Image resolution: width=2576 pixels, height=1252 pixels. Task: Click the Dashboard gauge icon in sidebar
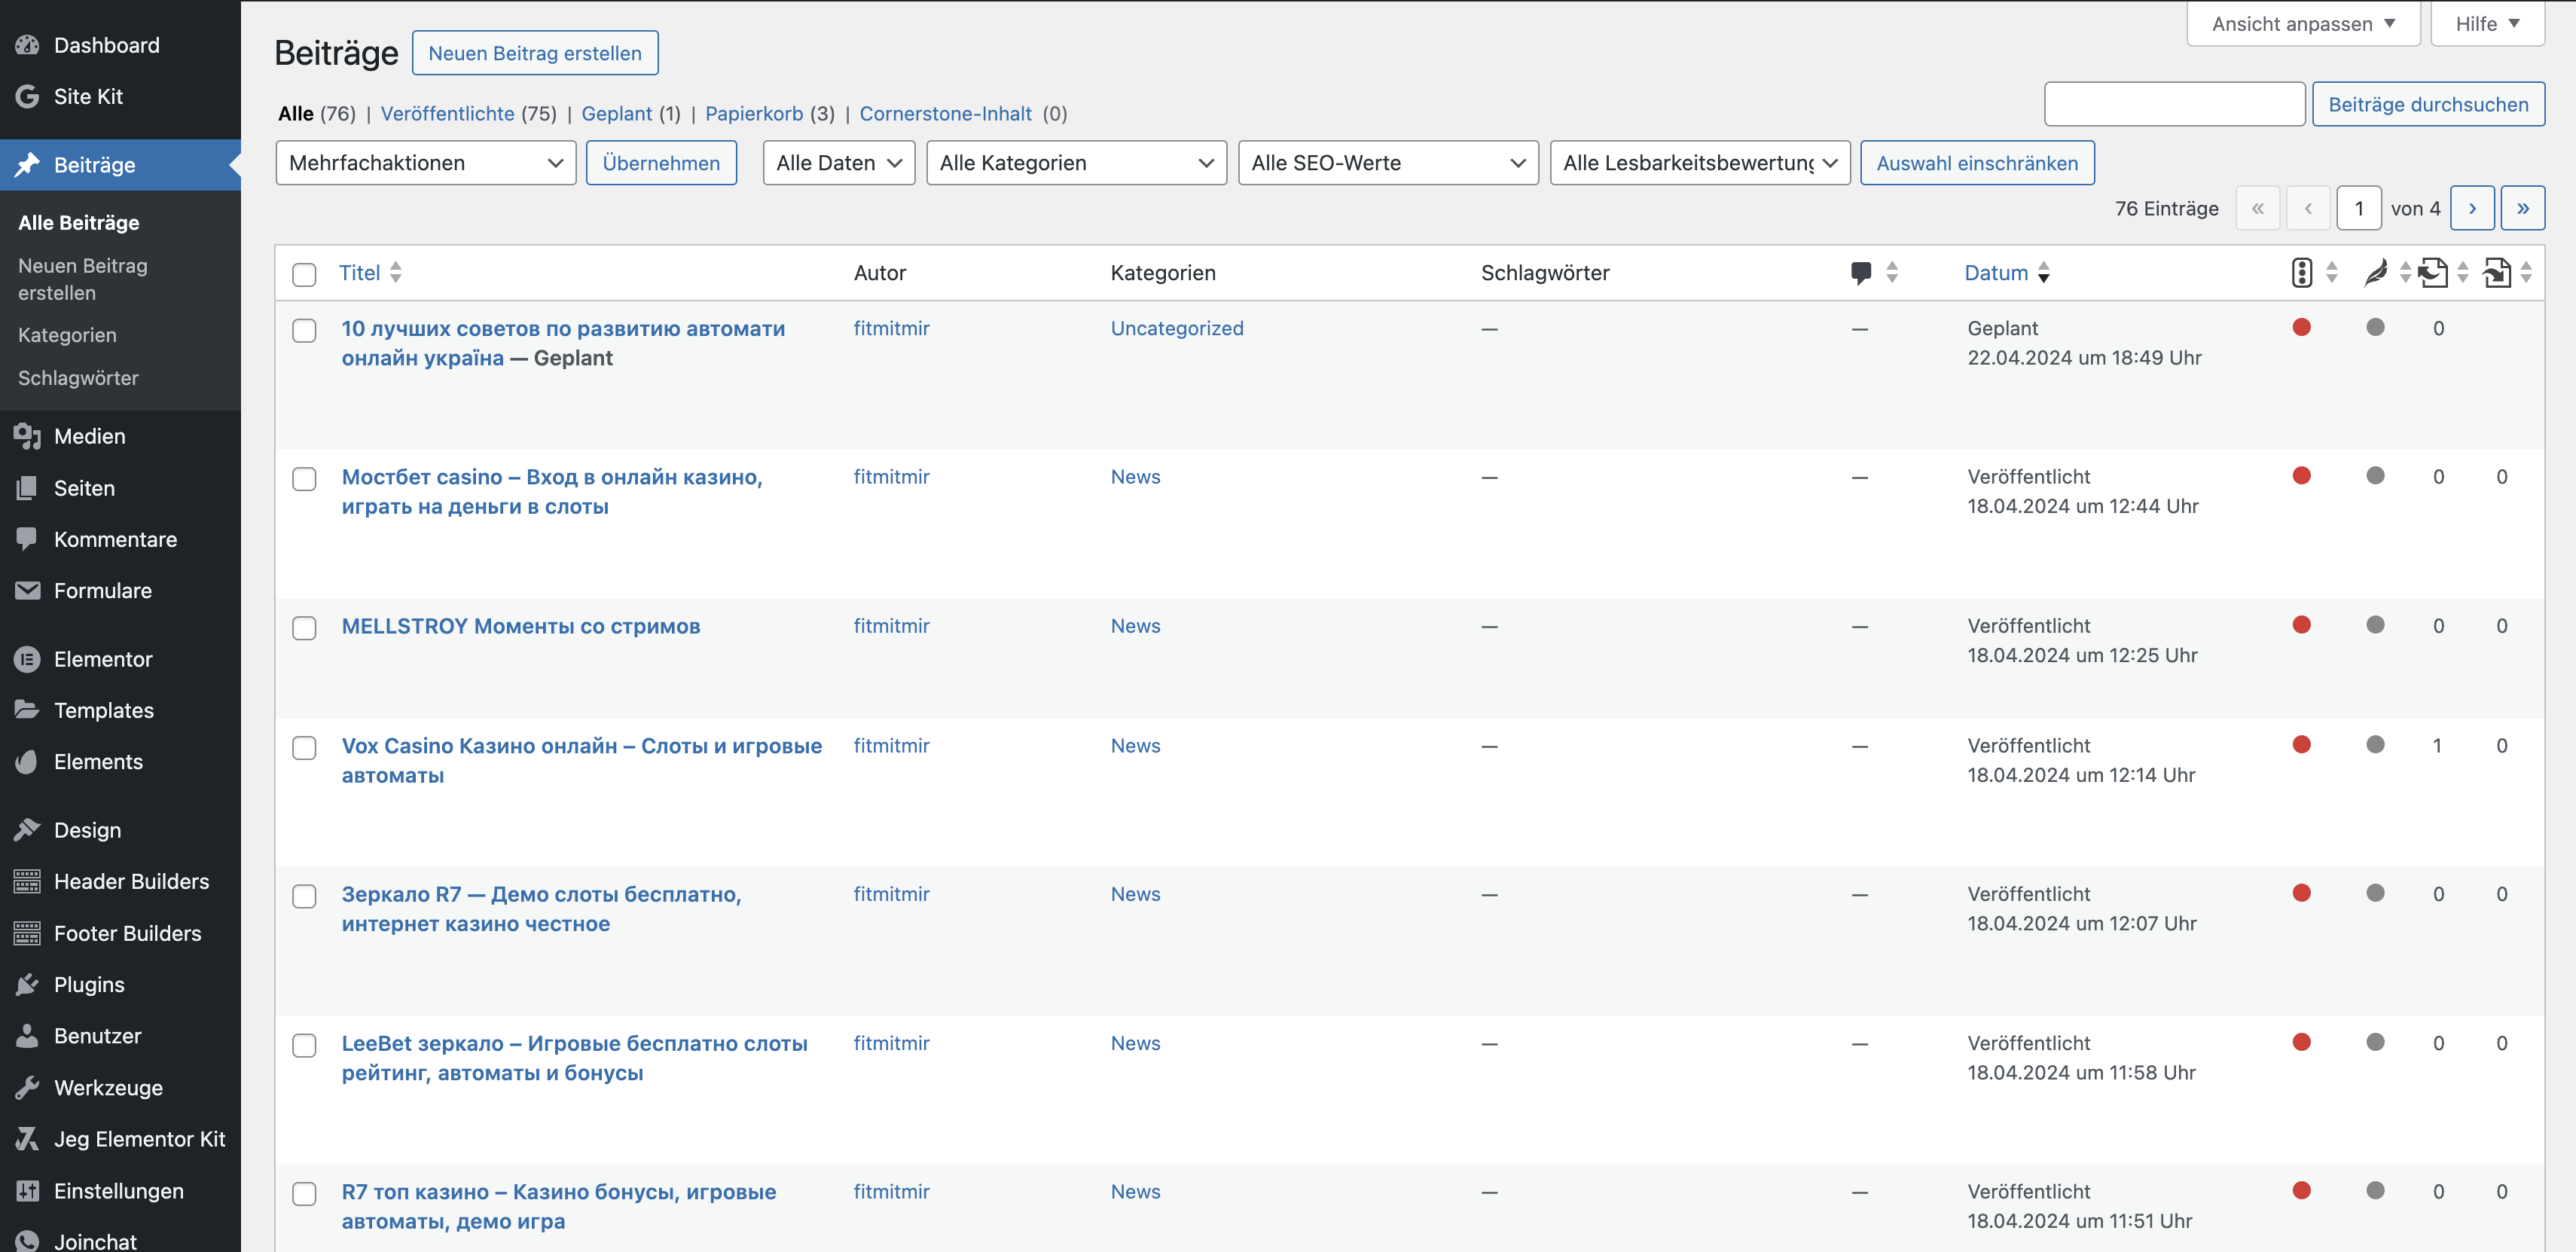(27, 45)
